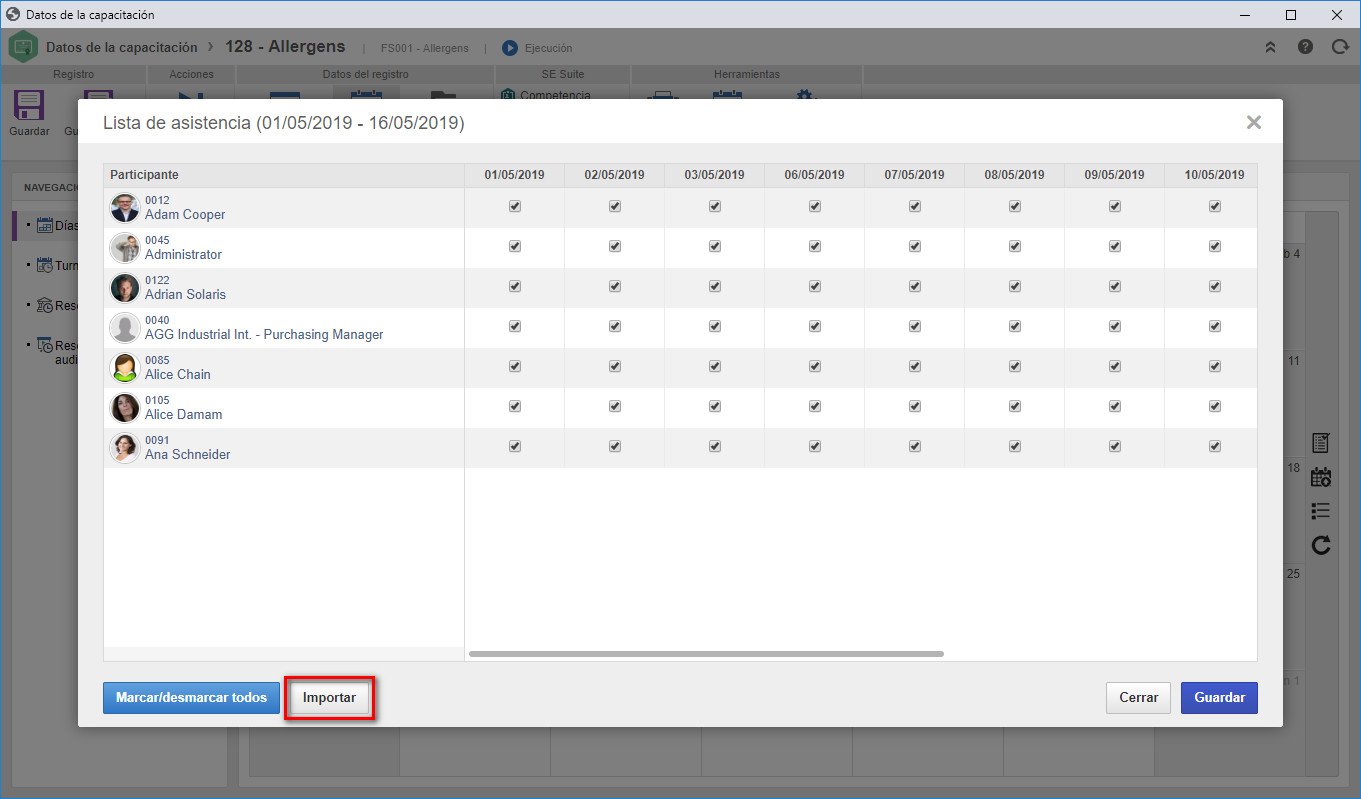Viewport: 1361px width, 799px height.
Task: Click the Acciones ribbon group label
Action: tap(191, 74)
